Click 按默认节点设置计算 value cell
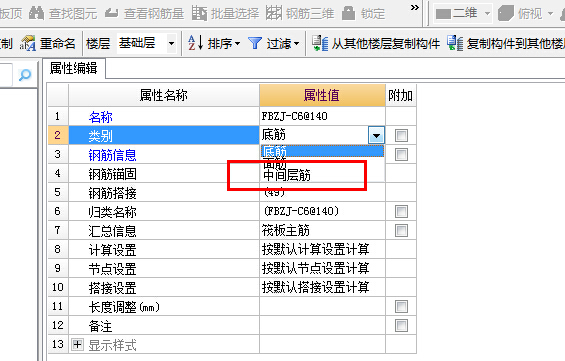The height and width of the screenshot is (361, 565). click(x=322, y=268)
